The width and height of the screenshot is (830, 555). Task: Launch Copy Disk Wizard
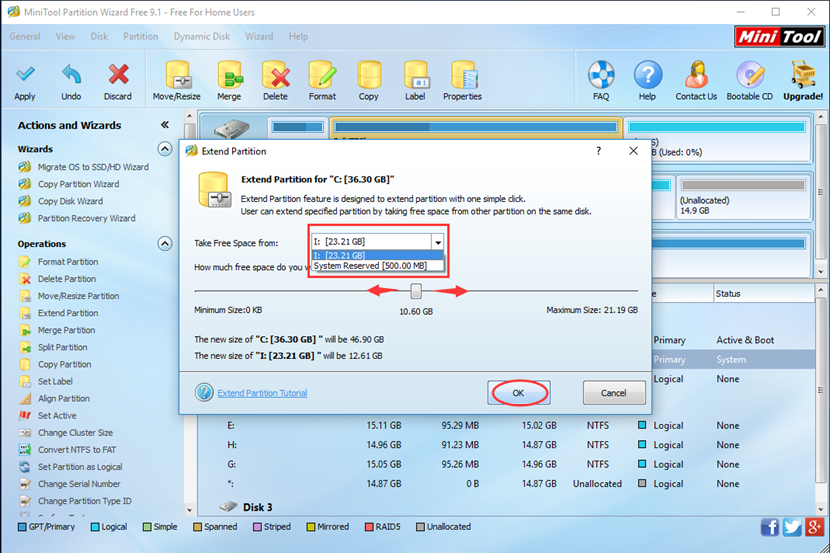(70, 201)
